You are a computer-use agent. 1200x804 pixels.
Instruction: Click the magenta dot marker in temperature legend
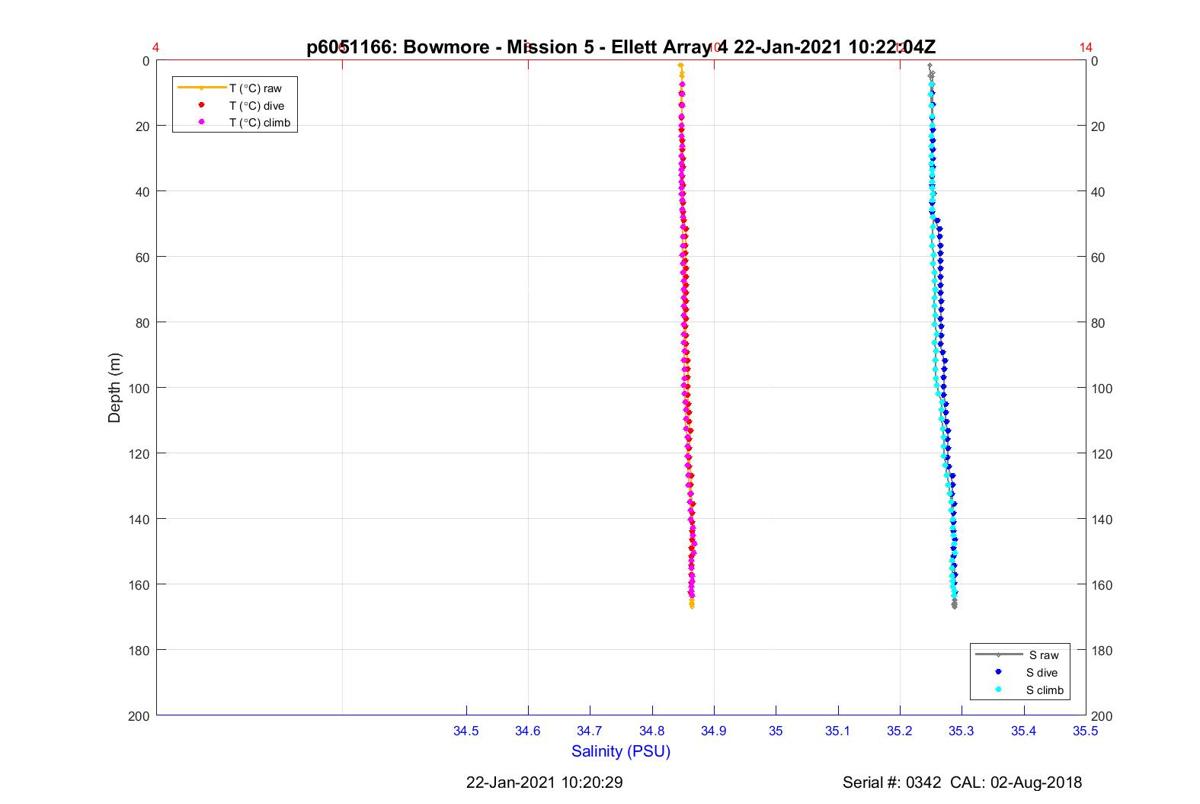point(202,122)
